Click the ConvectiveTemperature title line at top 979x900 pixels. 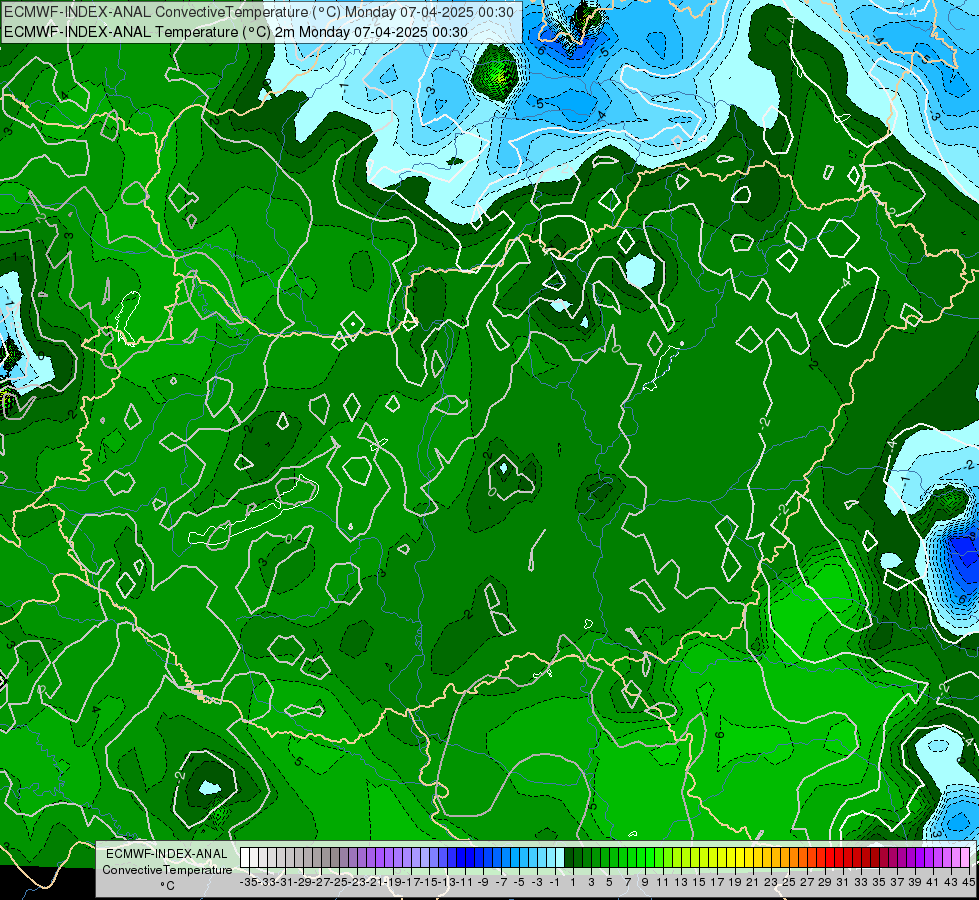(x=259, y=12)
